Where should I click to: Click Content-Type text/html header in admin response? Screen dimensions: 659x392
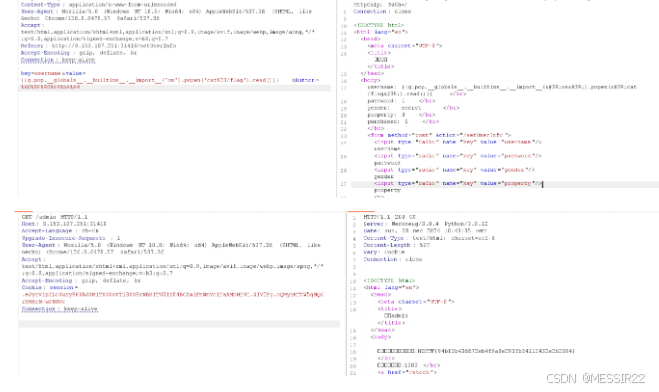[x=429, y=238]
